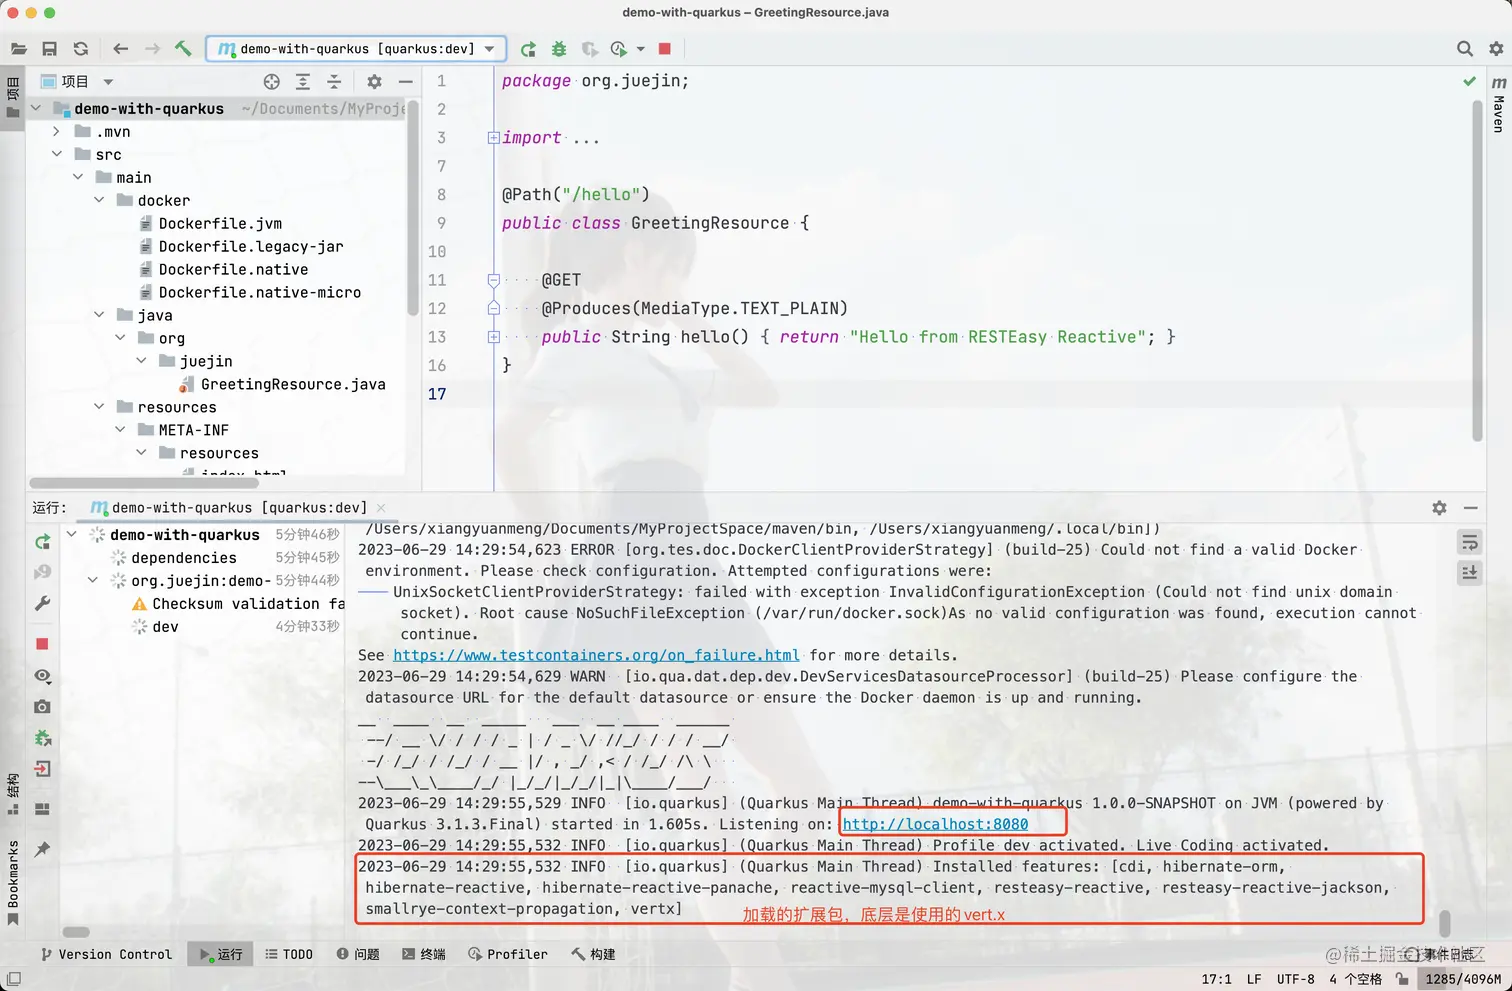Viewport: 1512px width, 991px height.
Task: Click the LF line separator status entry
Action: tap(1254, 979)
